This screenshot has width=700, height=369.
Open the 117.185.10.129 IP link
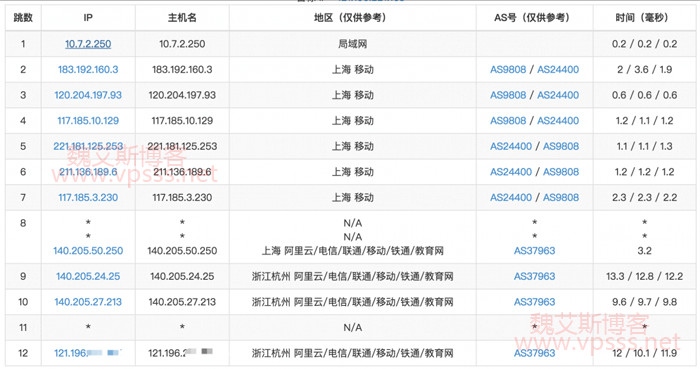point(88,120)
